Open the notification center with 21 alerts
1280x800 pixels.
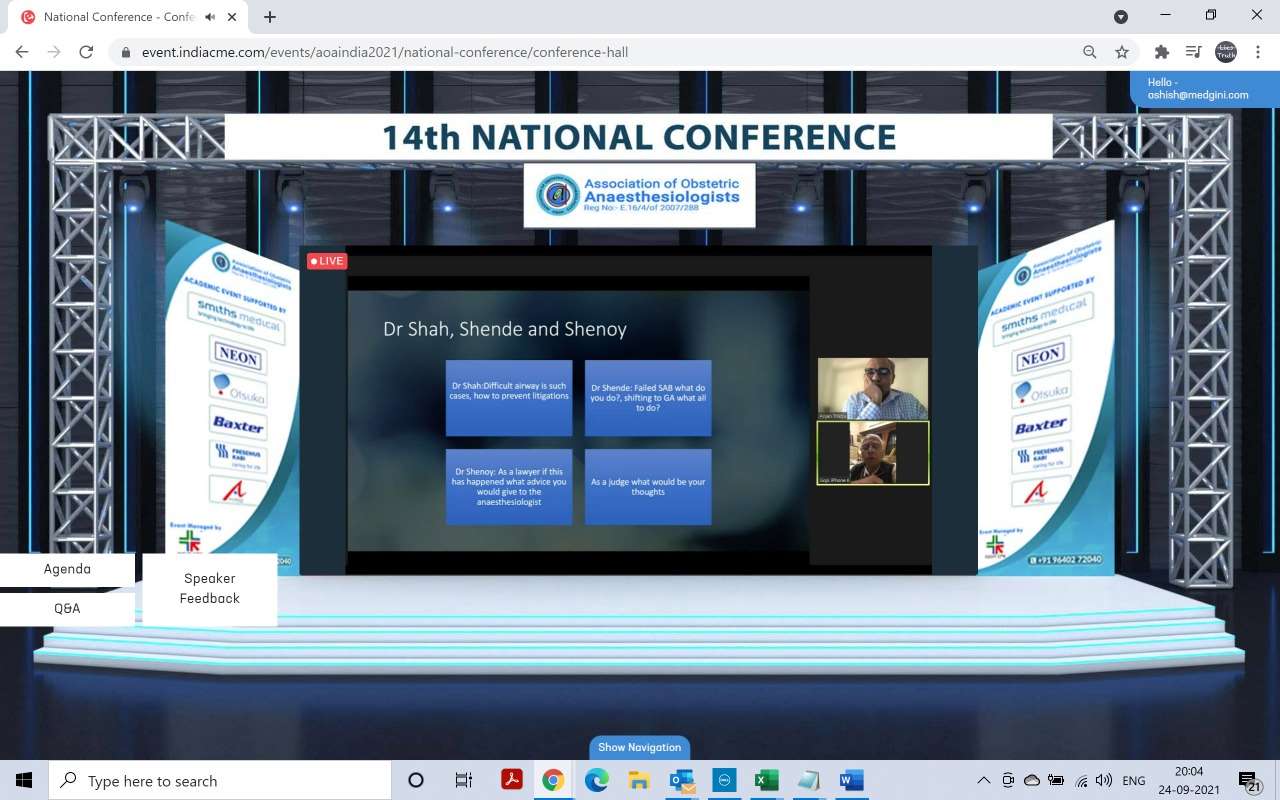[x=1249, y=781]
